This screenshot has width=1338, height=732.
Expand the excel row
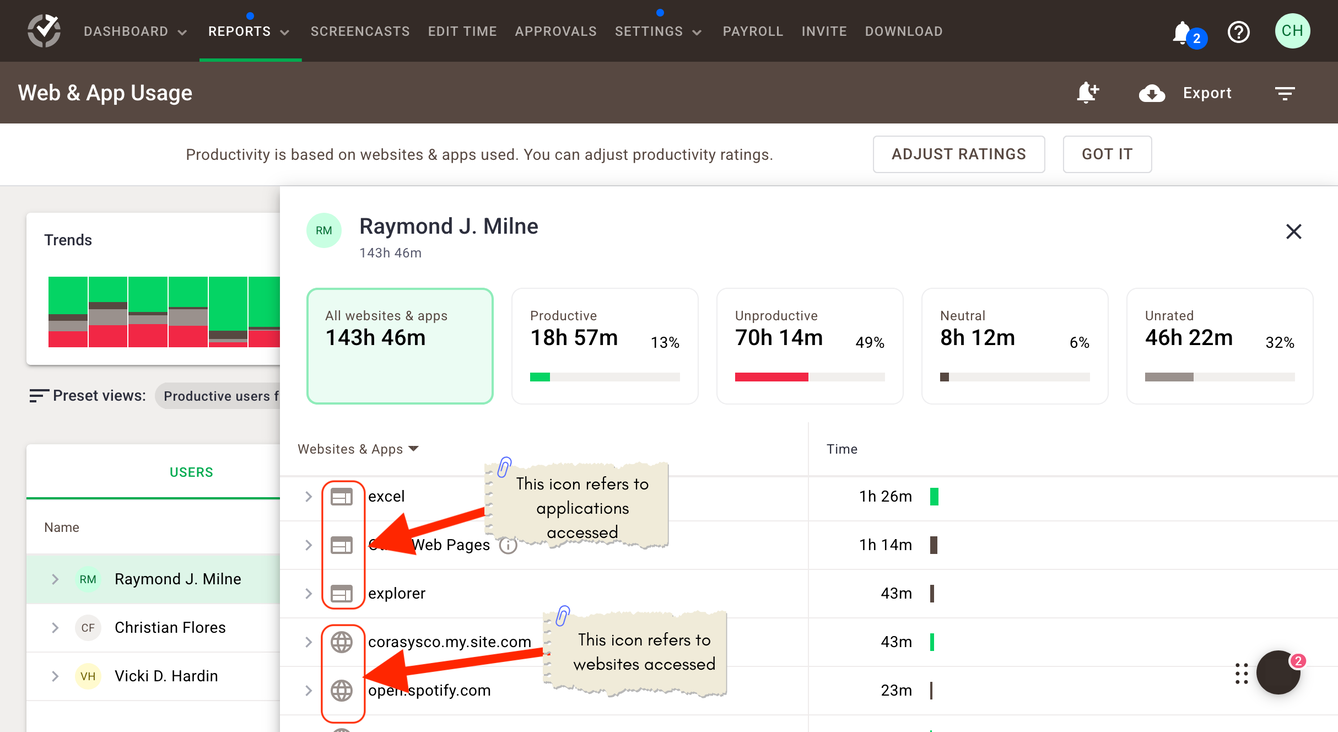click(x=308, y=496)
